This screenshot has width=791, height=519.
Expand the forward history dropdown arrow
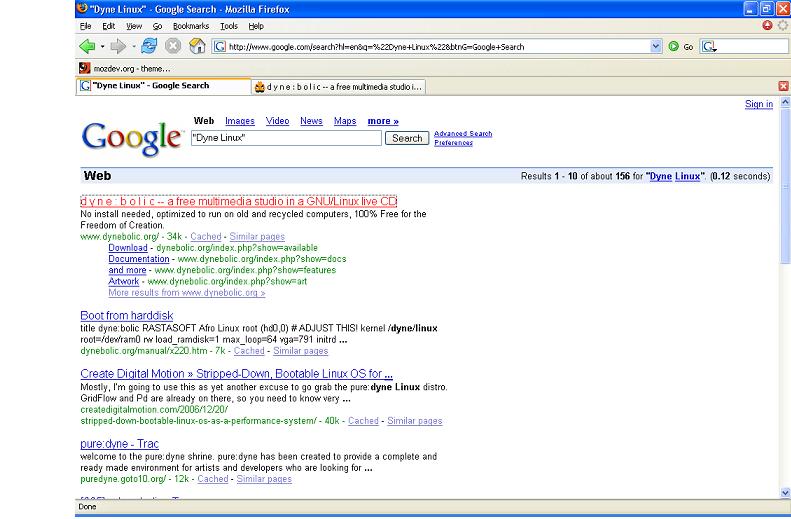pyautogui.click(x=132, y=46)
